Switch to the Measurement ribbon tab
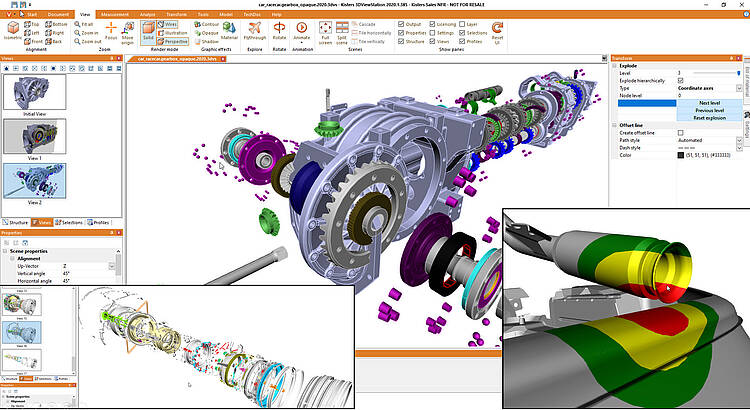Viewport: 750px width, 410px height. (x=115, y=14)
